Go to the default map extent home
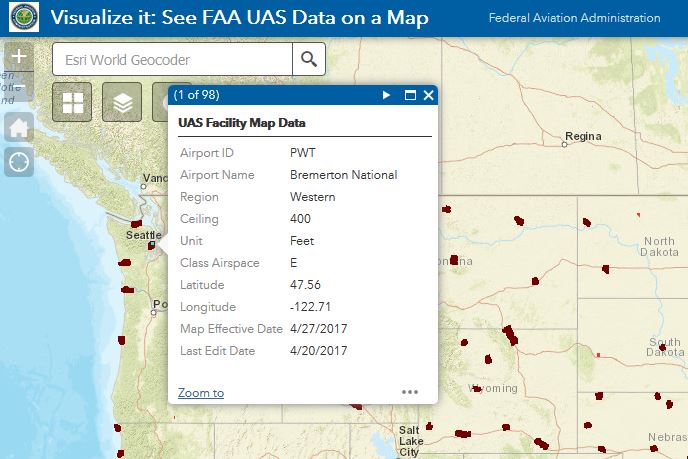Screen dimensions: 688x459 pos(19,126)
